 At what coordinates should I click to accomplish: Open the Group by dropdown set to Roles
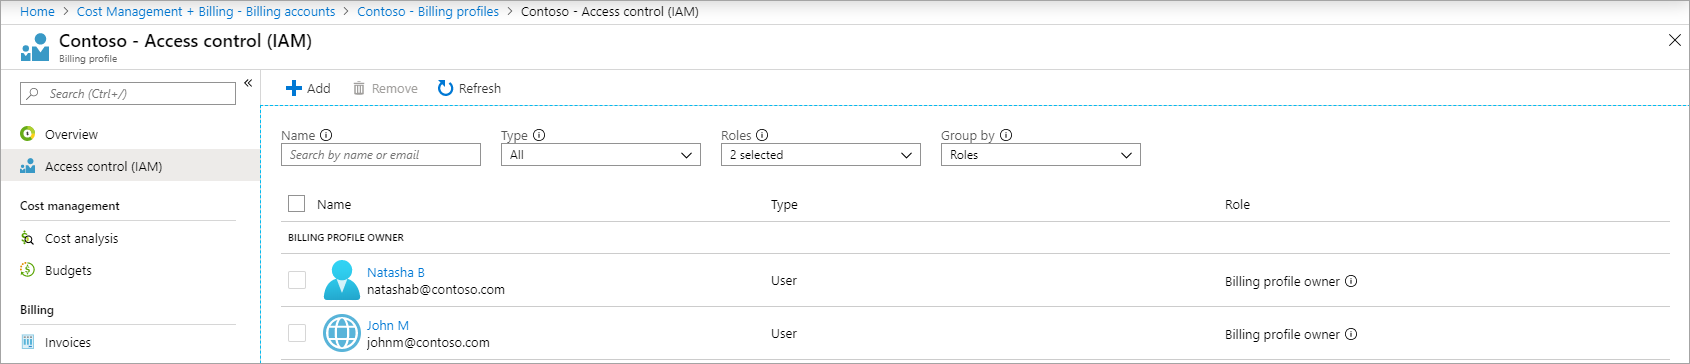[x=1041, y=155]
